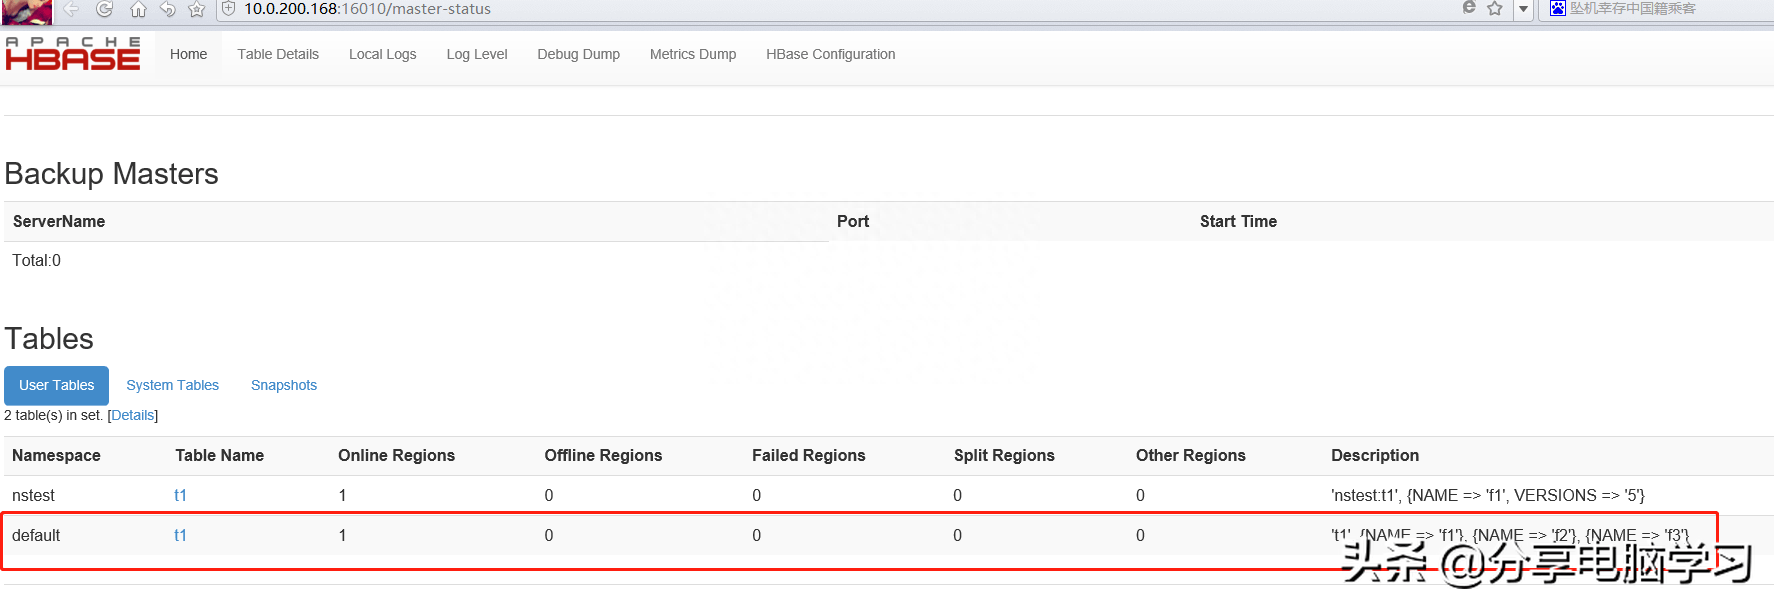The image size is (1774, 604).
Task: Go to the Debug Dump page
Action: point(578,54)
